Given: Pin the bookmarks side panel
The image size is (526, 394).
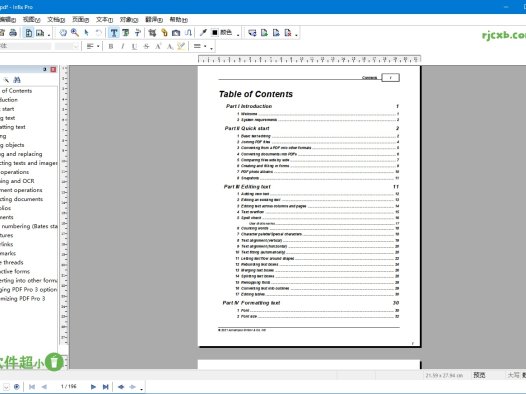Looking at the screenshot, I should click(x=45, y=69).
